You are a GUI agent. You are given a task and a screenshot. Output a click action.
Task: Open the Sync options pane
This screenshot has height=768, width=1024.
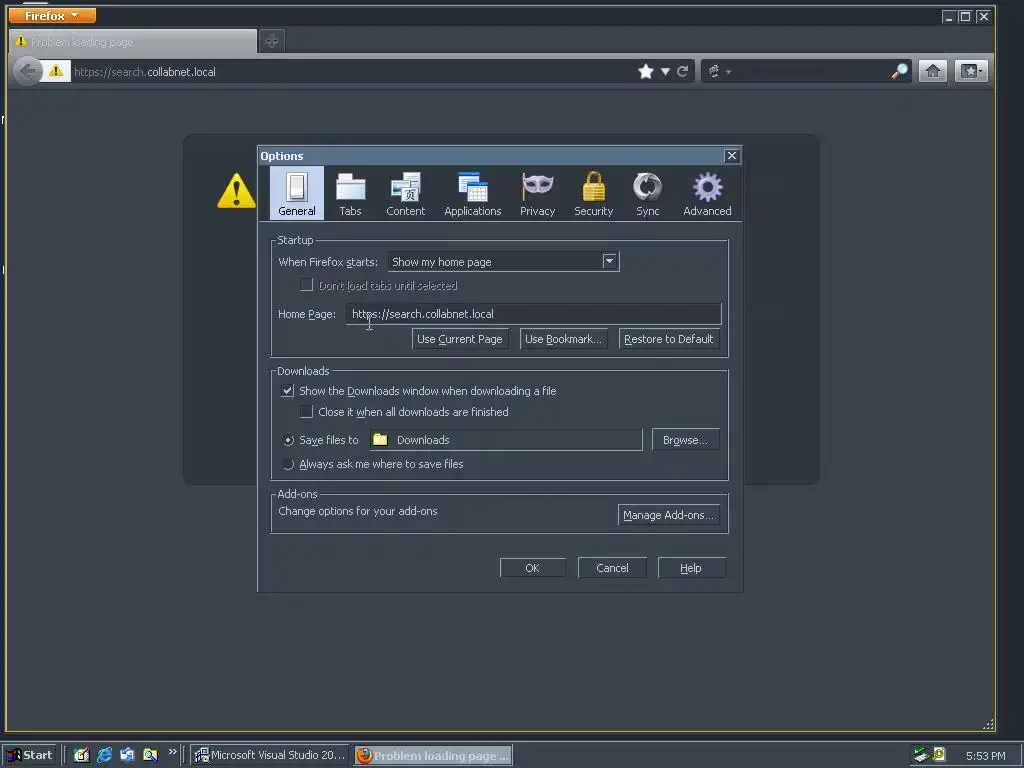click(647, 193)
